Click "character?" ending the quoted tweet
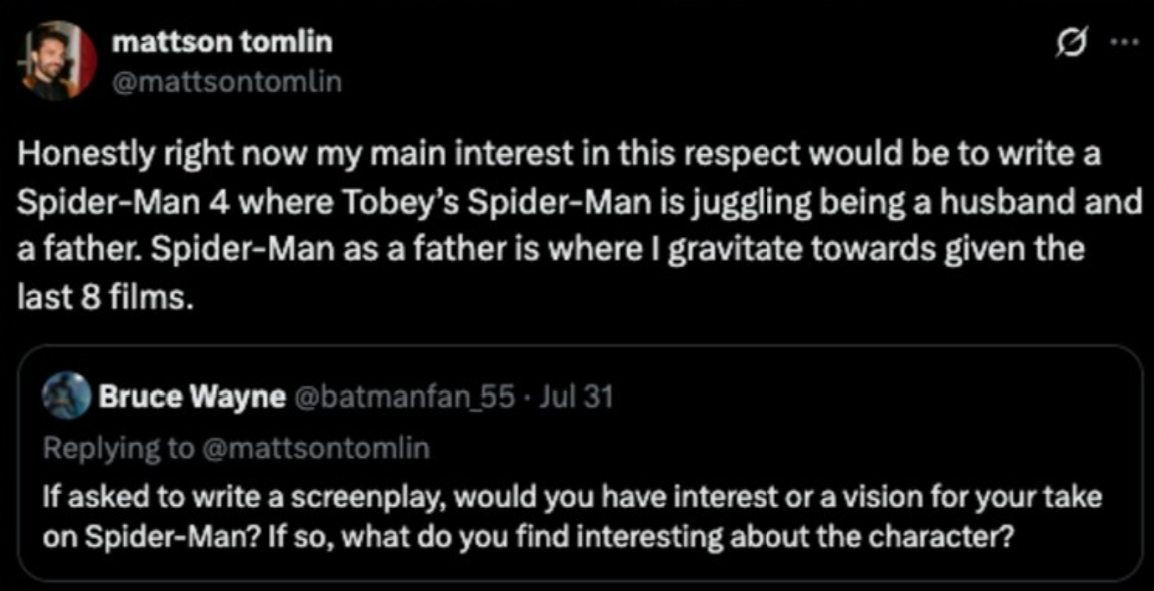 [949, 536]
